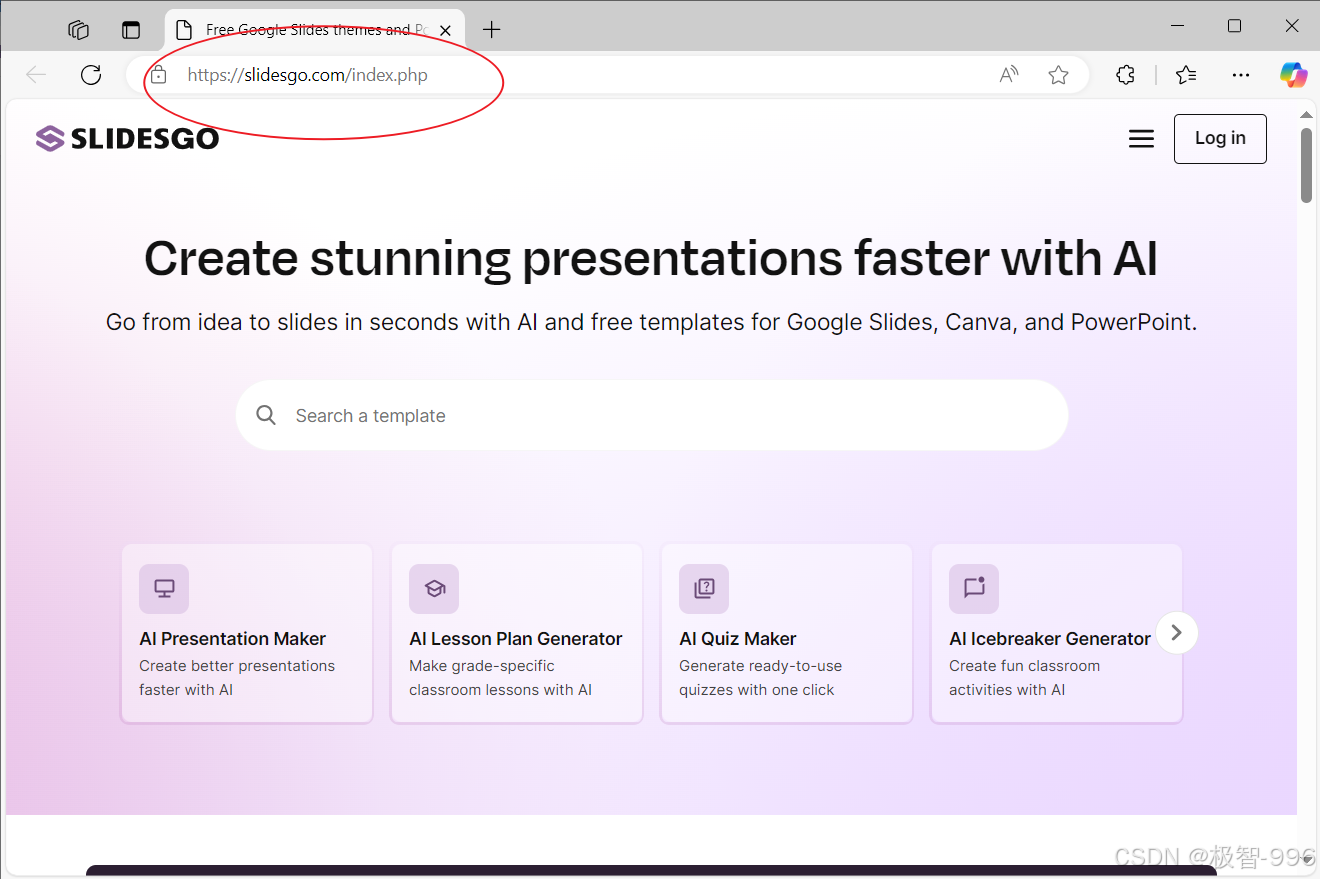The height and width of the screenshot is (879, 1320).
Task: Open the AI Quiz Maker card
Action: 787,633
